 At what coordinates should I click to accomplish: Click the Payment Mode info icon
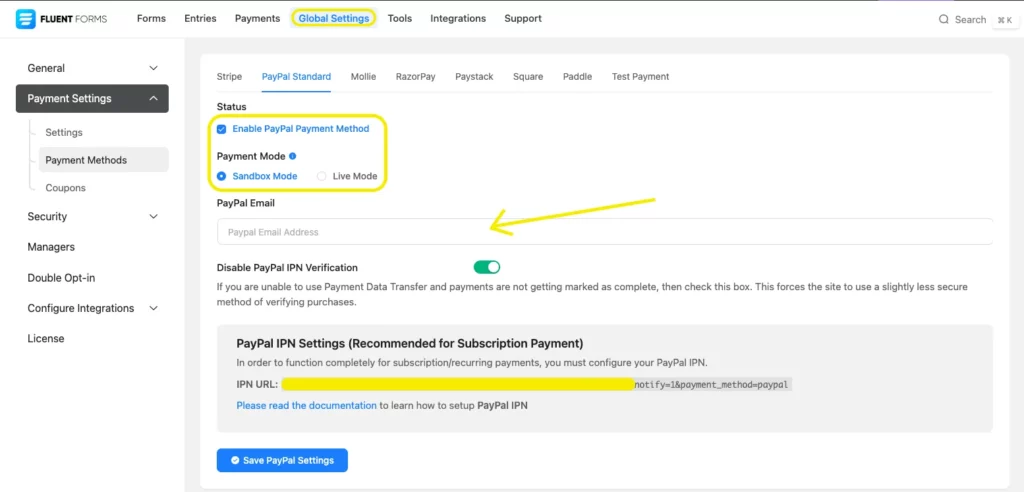(x=293, y=156)
